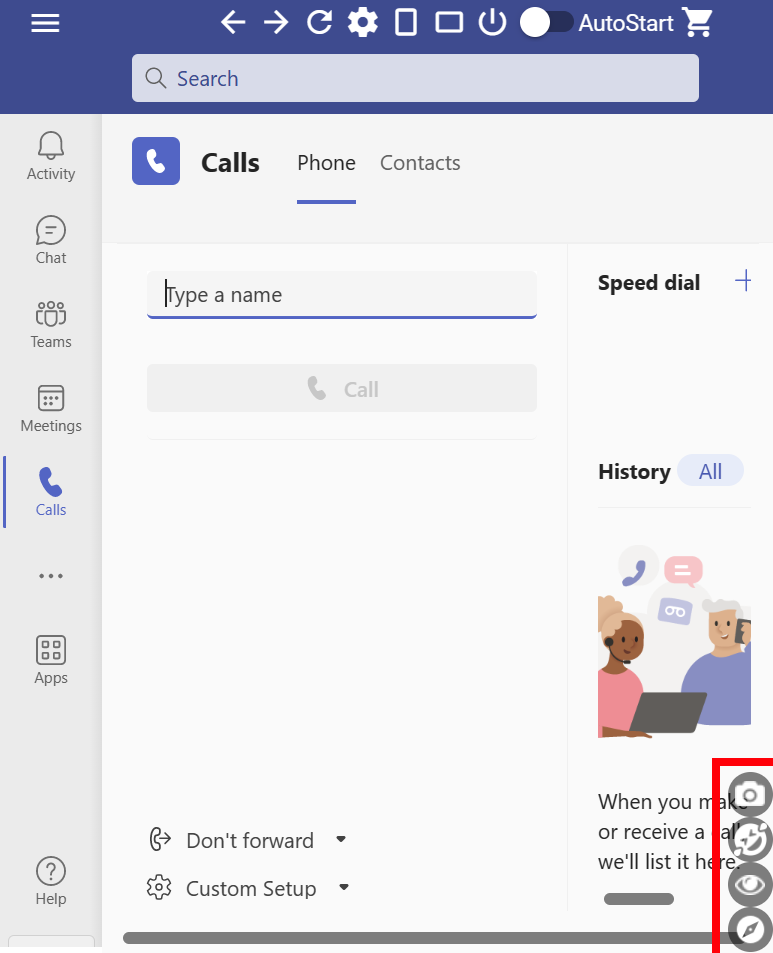Click the Type a name field
This screenshot has height=953, width=773.
point(341,295)
